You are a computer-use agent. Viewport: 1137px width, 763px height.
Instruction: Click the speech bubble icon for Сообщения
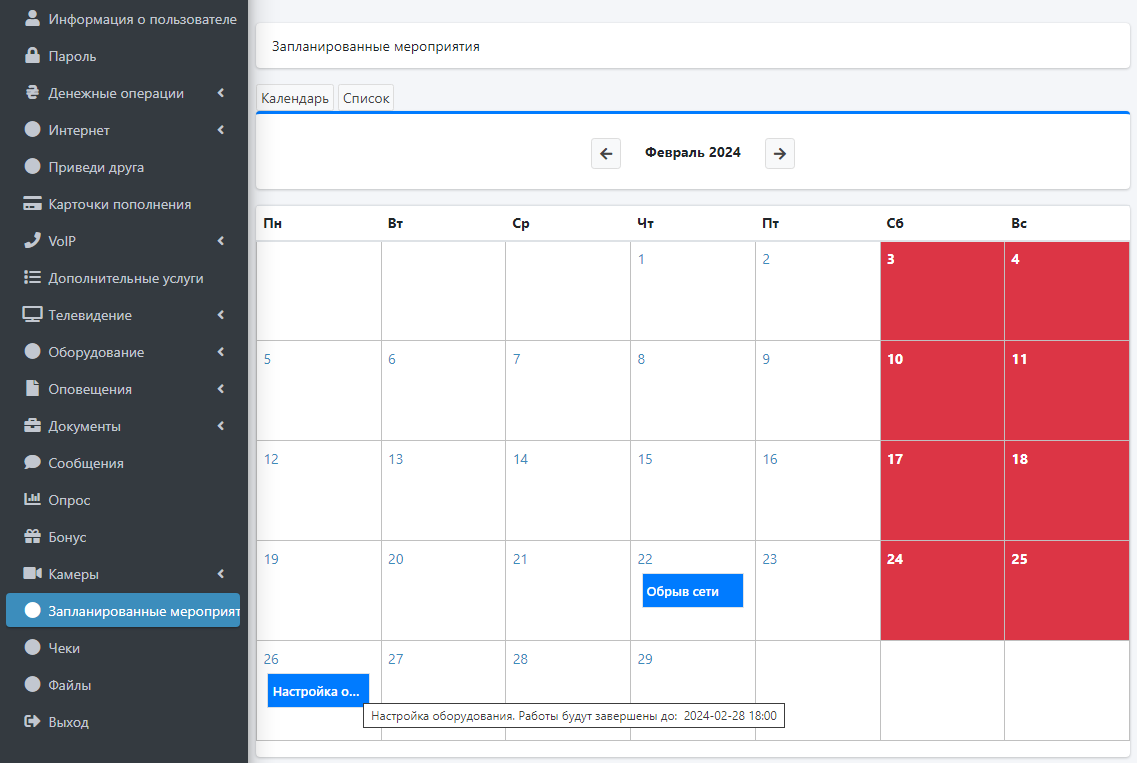tap(32, 463)
